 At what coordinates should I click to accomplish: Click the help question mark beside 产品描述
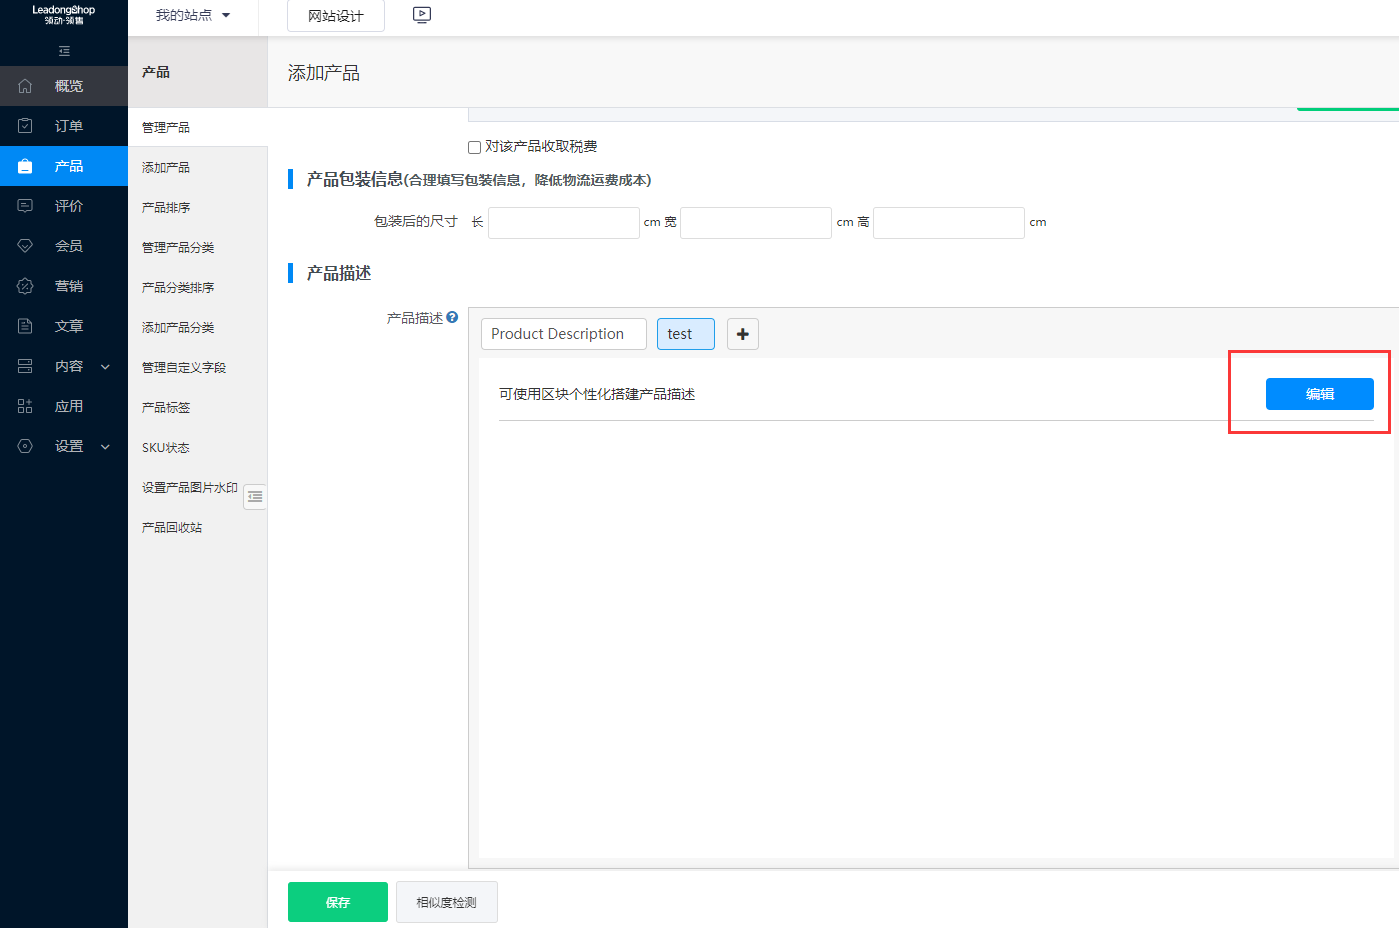(x=452, y=317)
